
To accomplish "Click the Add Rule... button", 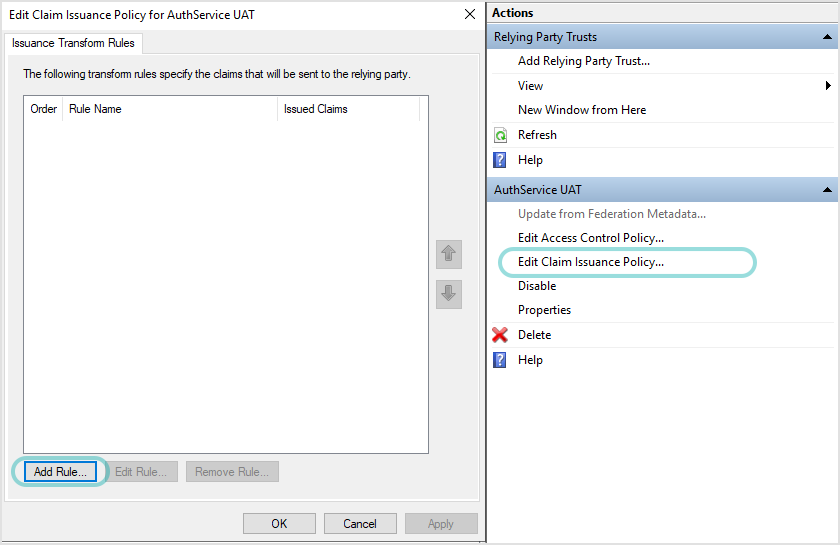I will coord(60,472).
